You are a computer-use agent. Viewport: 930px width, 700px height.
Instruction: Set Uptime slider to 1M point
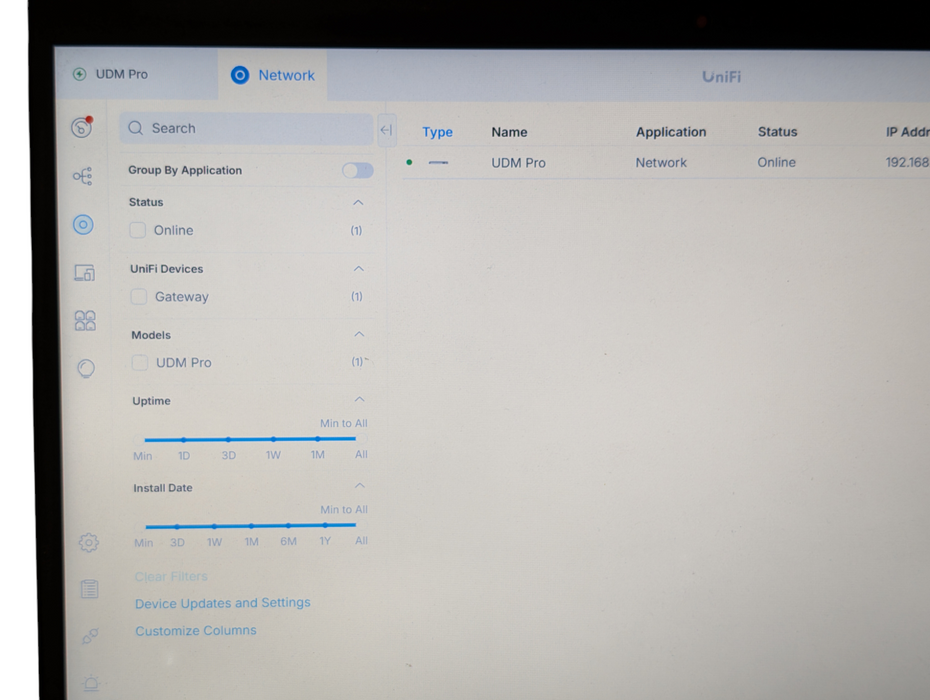(318, 438)
